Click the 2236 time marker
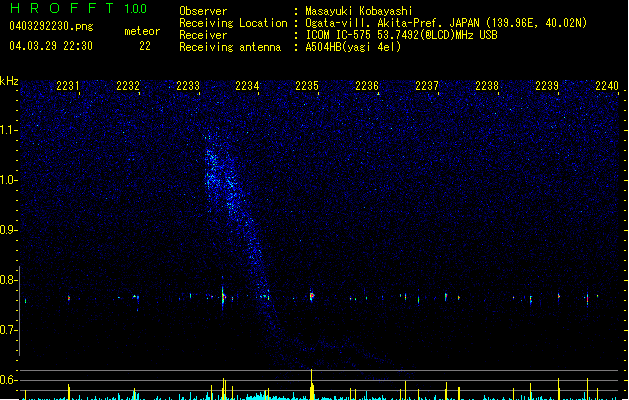Image resolution: width=629 pixels, height=400 pixels. point(367,86)
